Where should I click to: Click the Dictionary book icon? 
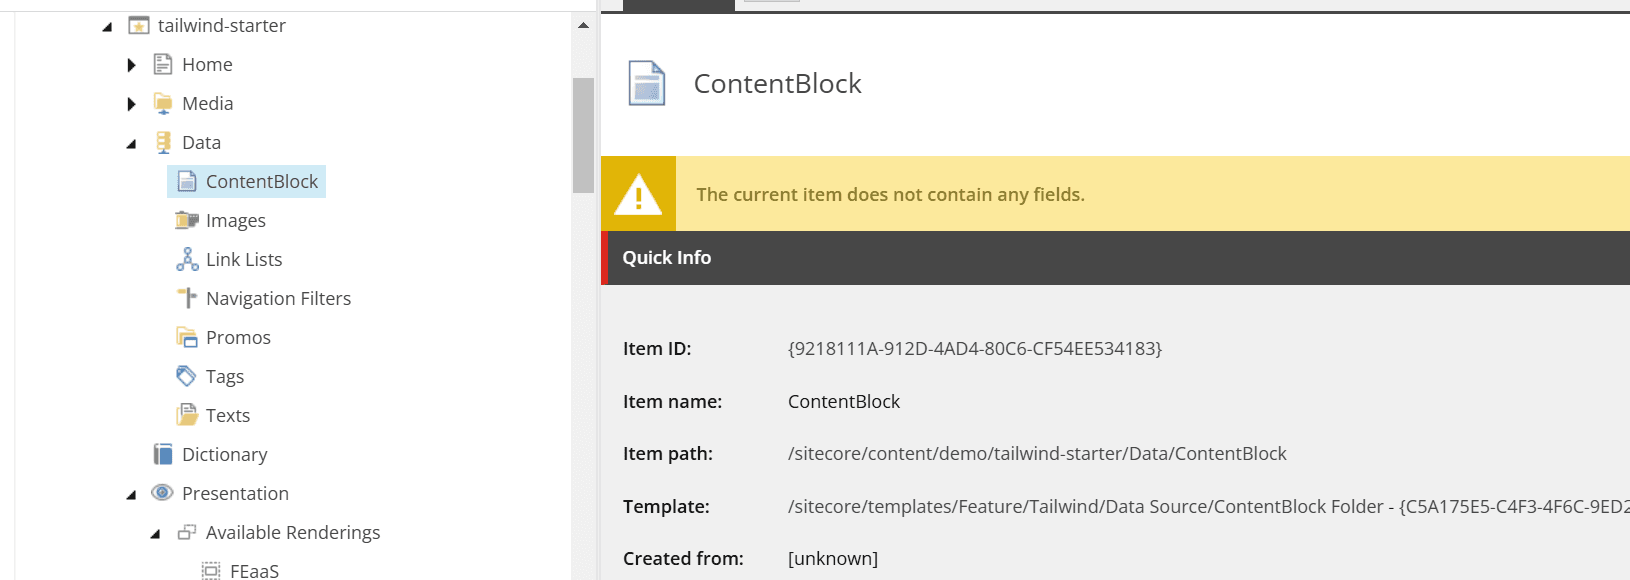click(x=163, y=455)
